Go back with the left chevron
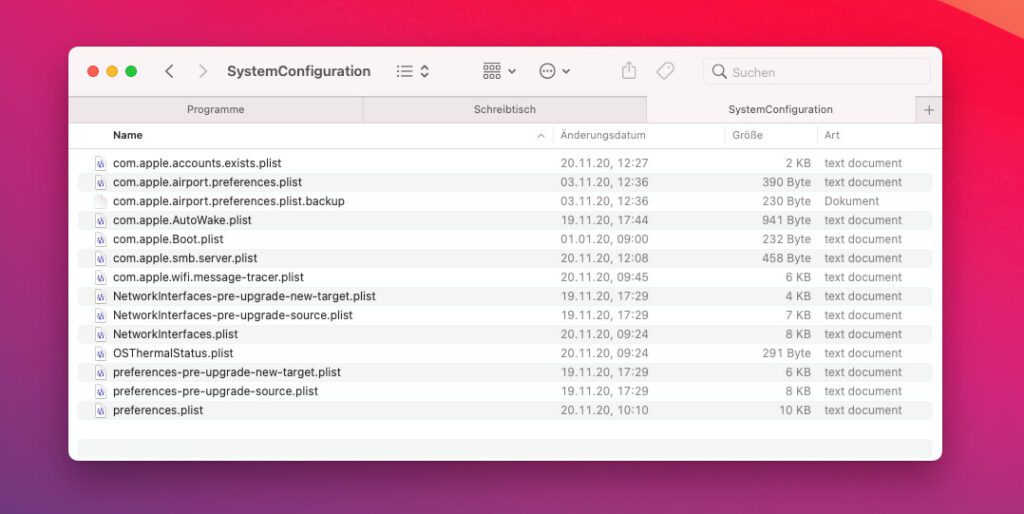Viewport: 1024px width, 514px height. tap(169, 71)
